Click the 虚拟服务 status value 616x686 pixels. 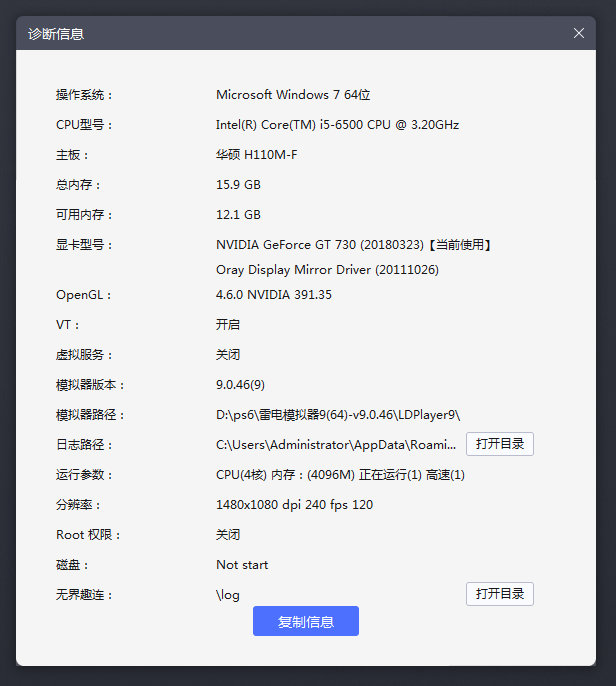click(228, 355)
